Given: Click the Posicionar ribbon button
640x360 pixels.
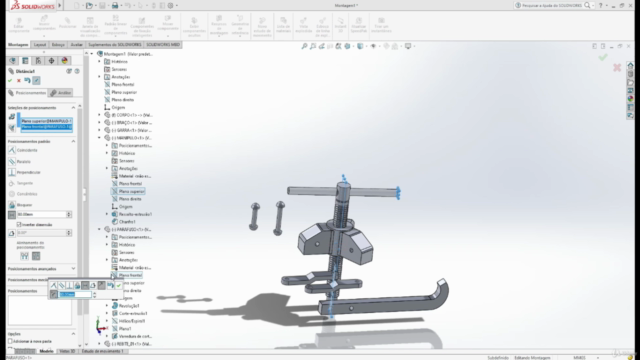Looking at the screenshot, I should tap(67, 23).
